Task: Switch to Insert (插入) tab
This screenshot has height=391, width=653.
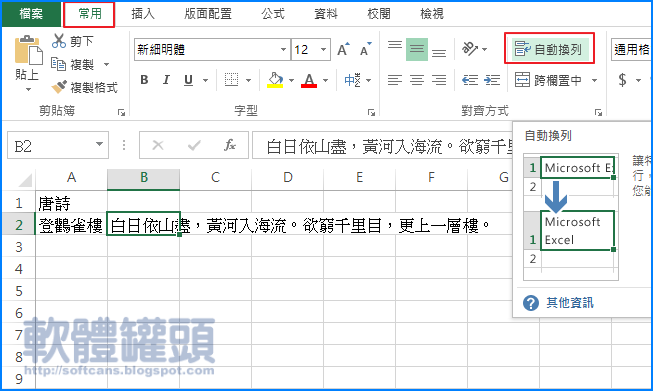Action: 143,14
